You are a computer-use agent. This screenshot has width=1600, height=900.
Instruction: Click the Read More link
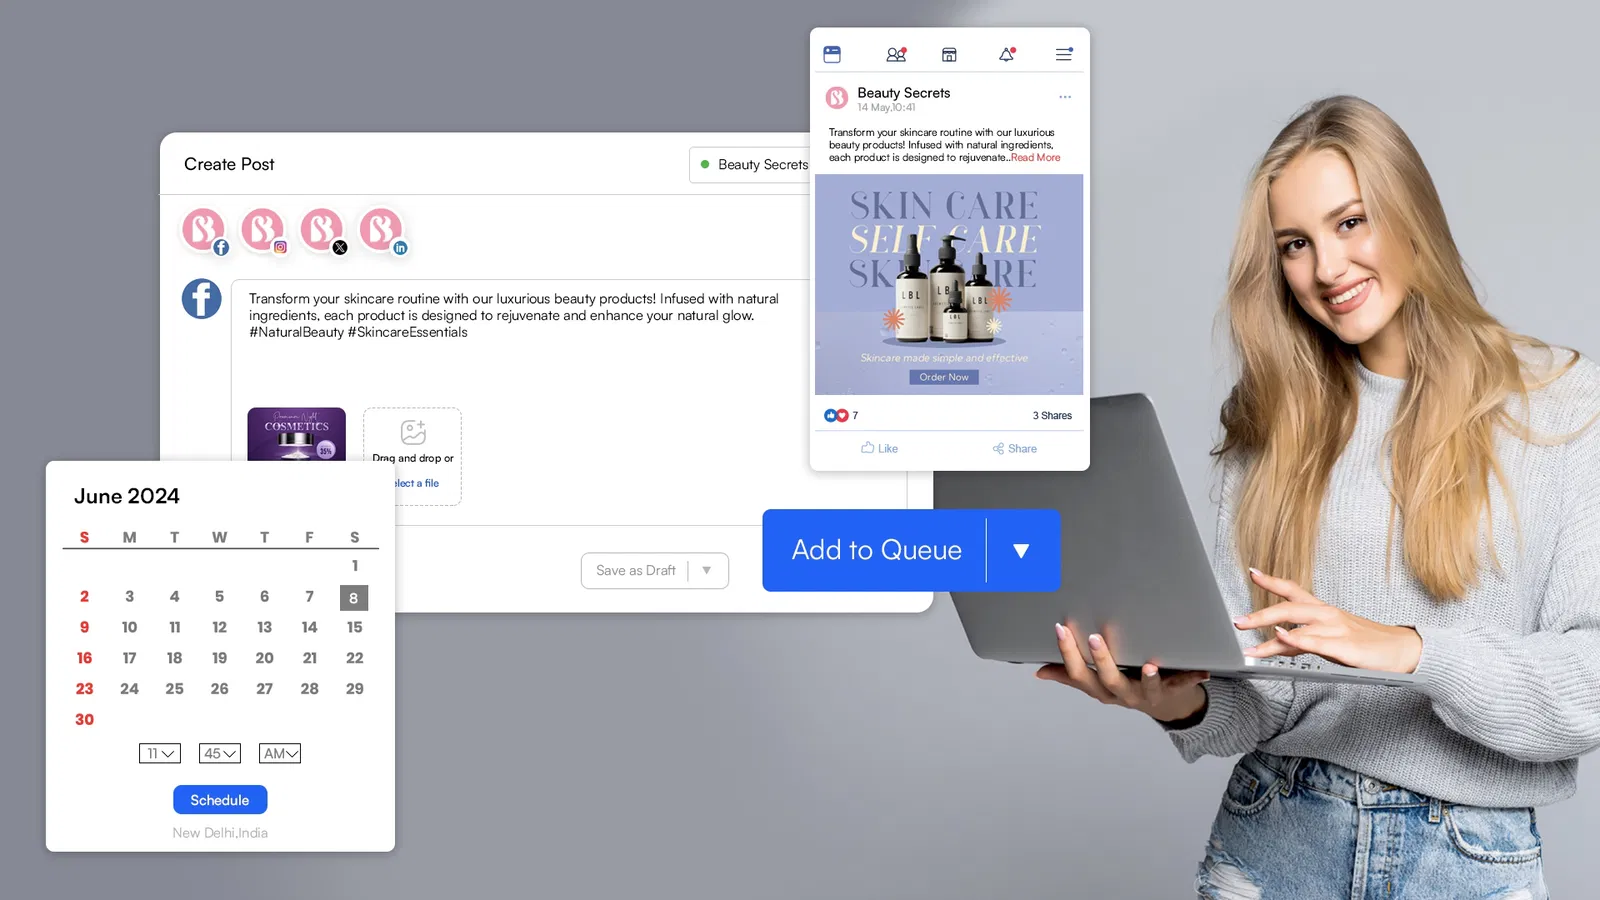point(1035,158)
